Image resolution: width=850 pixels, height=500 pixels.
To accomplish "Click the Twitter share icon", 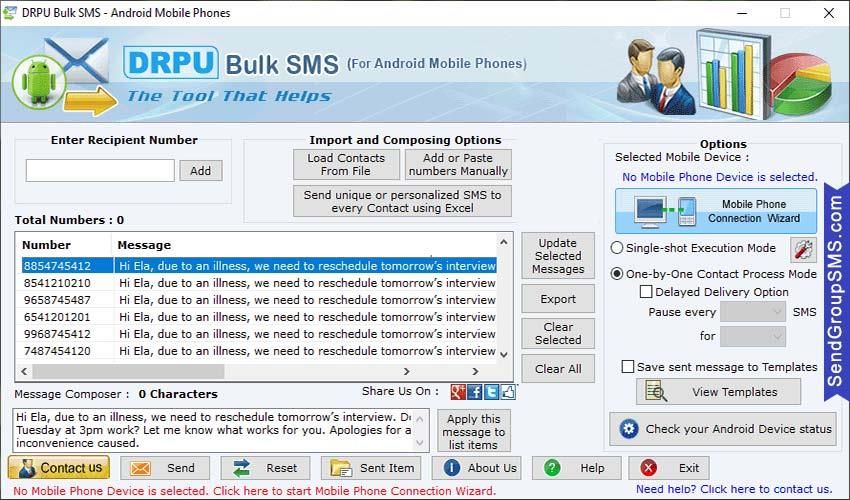I will pos(491,392).
